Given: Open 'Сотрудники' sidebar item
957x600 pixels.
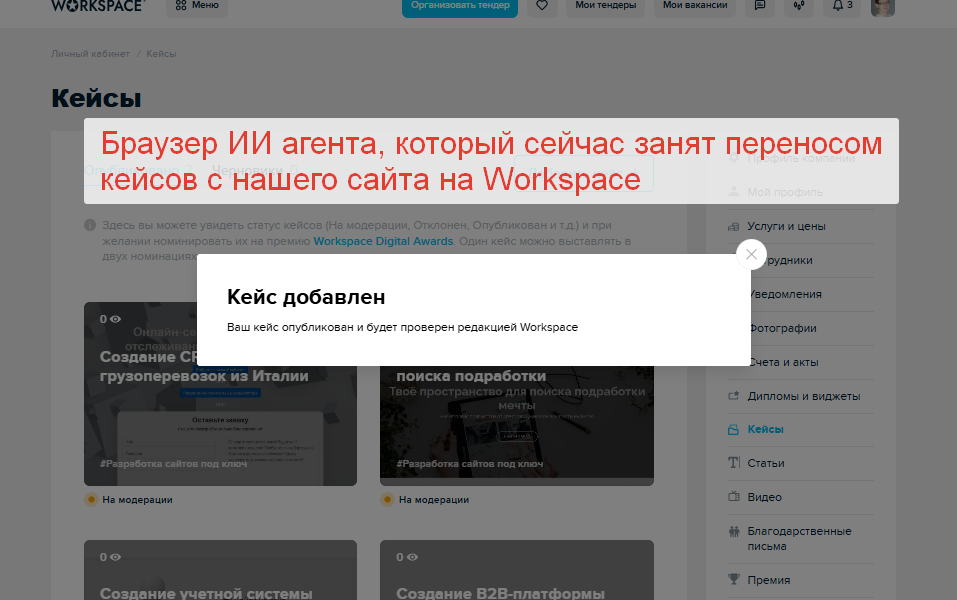Looking at the screenshot, I should pos(789,261).
